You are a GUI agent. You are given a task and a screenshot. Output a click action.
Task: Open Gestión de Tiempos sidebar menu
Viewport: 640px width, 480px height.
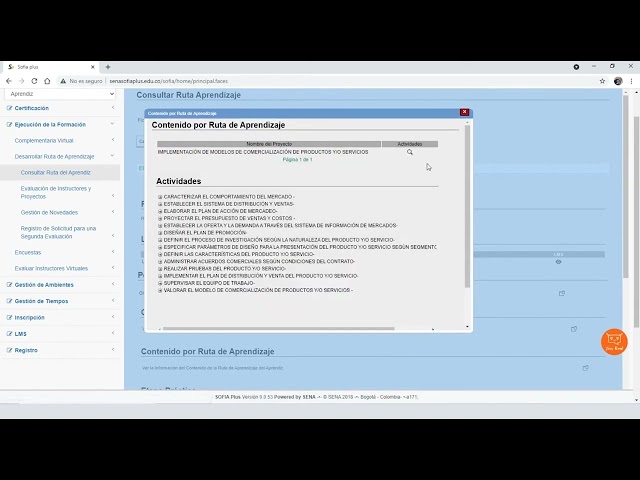click(x=60, y=301)
